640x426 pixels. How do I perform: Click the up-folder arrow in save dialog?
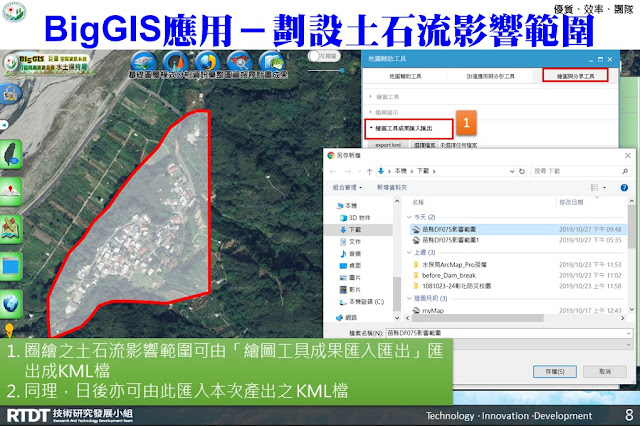(x=369, y=171)
